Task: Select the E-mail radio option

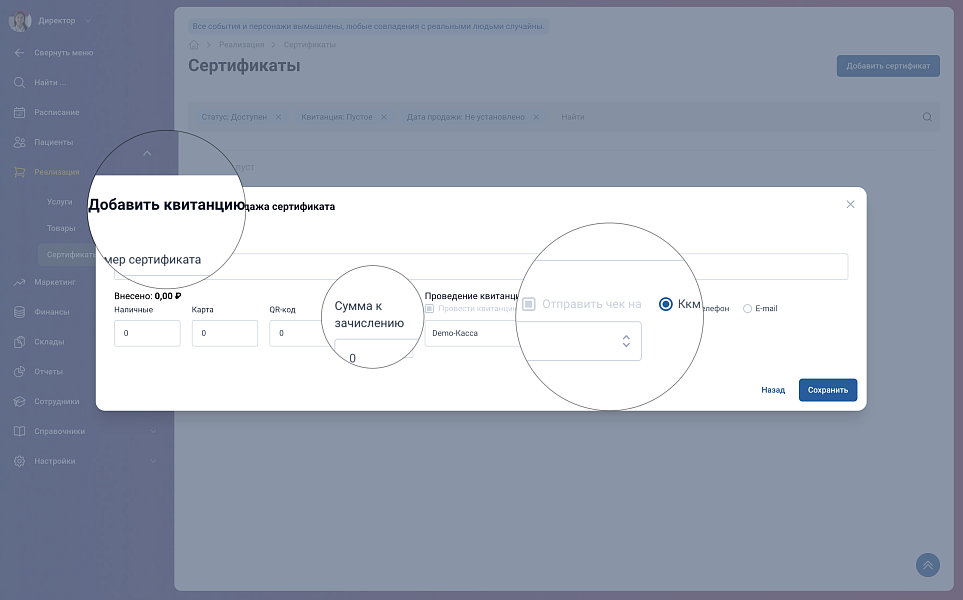Action: click(747, 309)
